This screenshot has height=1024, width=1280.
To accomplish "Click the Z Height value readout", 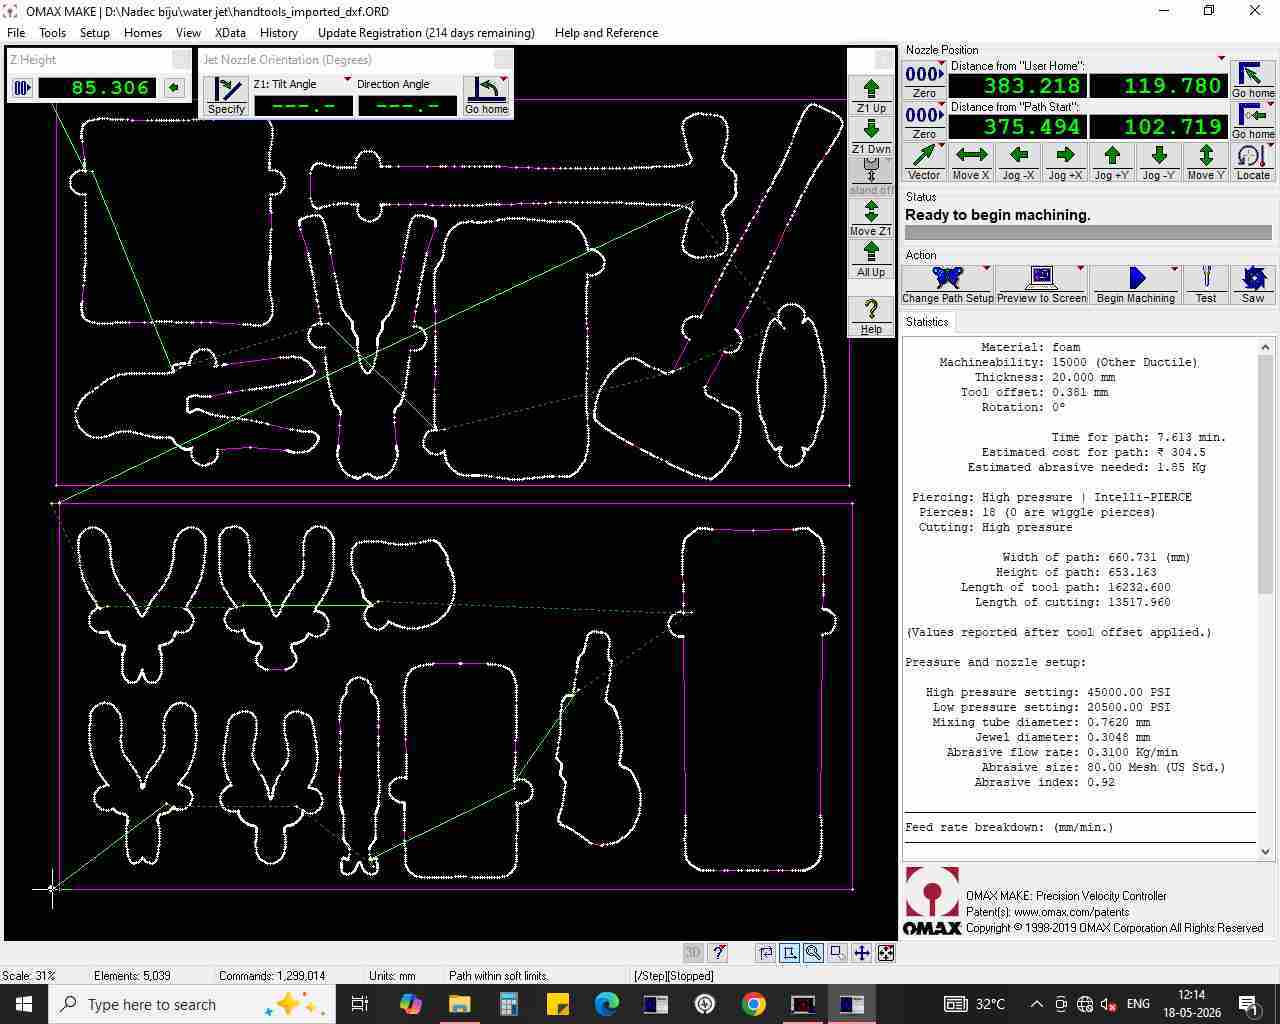I will click(97, 88).
